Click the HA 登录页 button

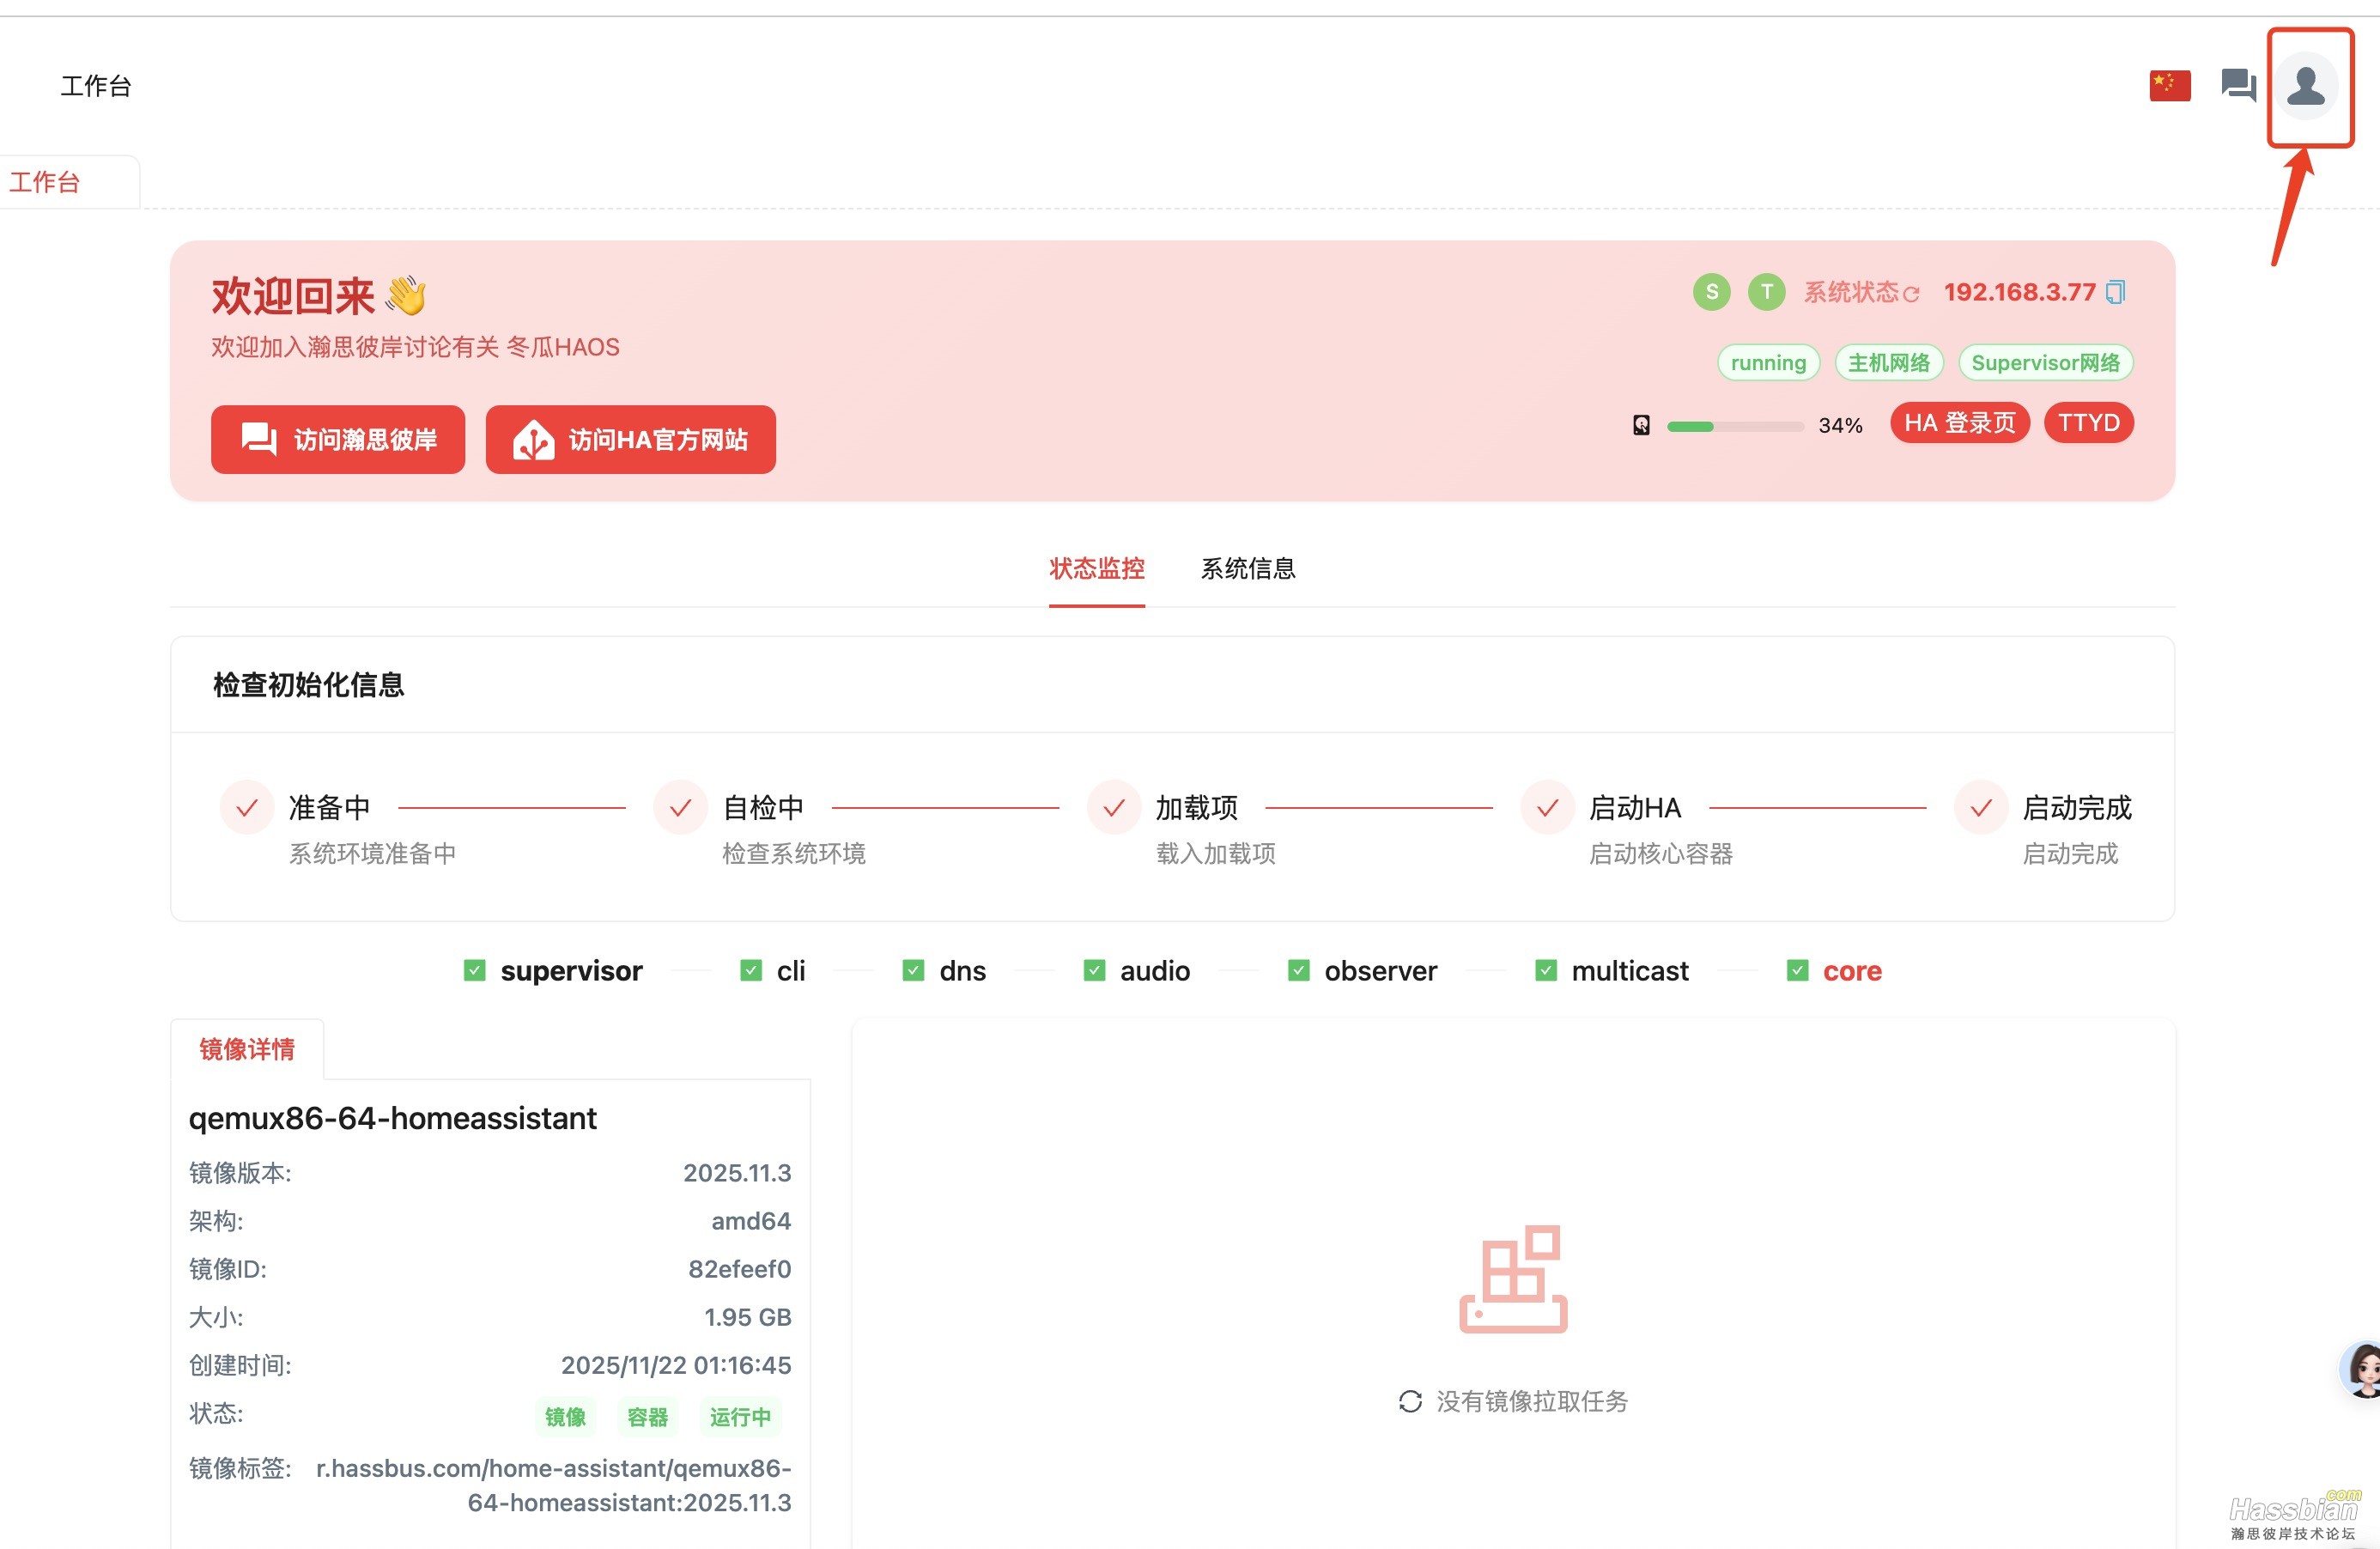1959,423
